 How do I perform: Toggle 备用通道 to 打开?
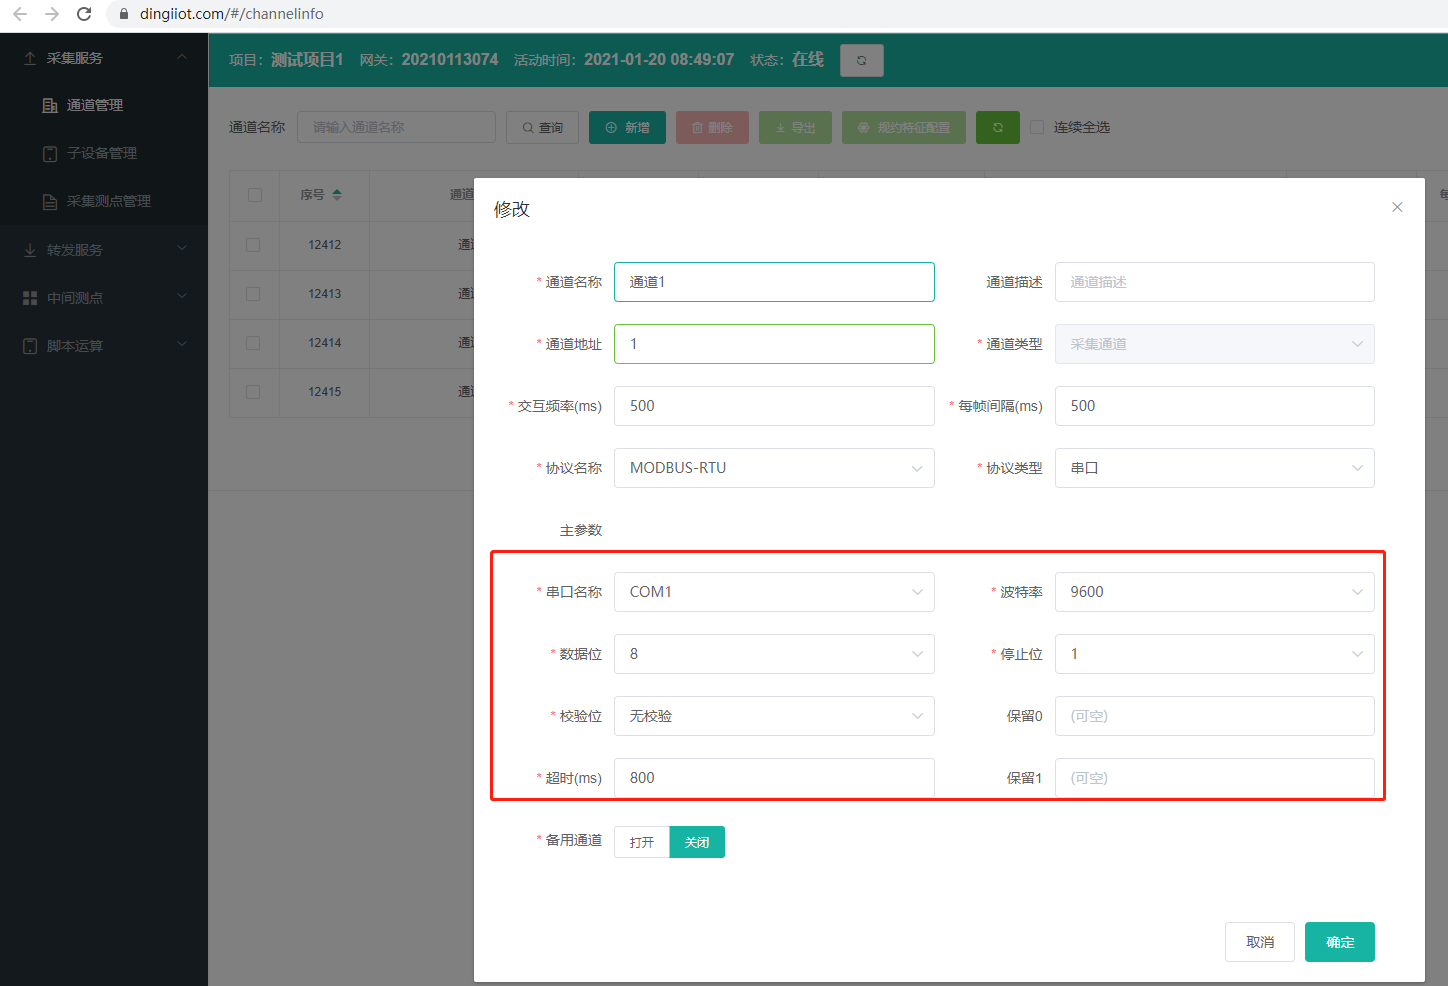tap(641, 842)
